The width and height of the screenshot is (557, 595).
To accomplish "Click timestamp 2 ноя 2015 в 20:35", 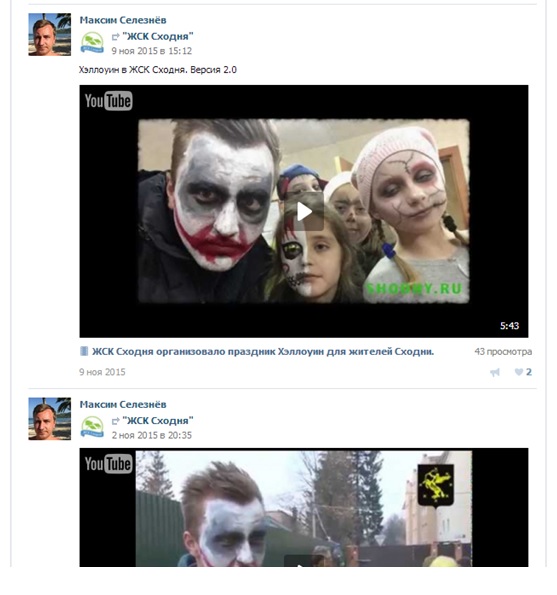I will point(152,435).
